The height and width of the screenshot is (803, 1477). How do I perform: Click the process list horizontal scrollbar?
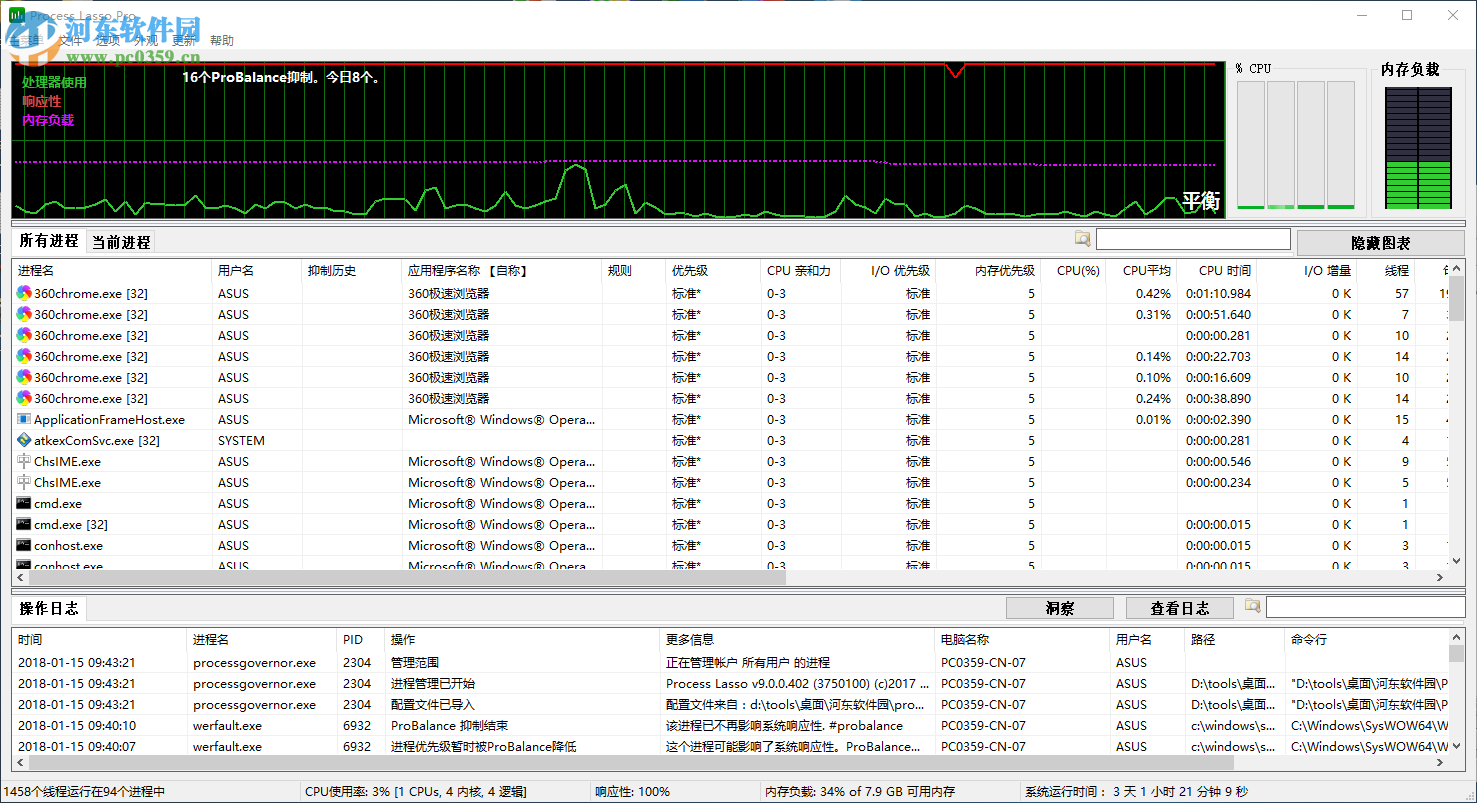click(x=400, y=577)
